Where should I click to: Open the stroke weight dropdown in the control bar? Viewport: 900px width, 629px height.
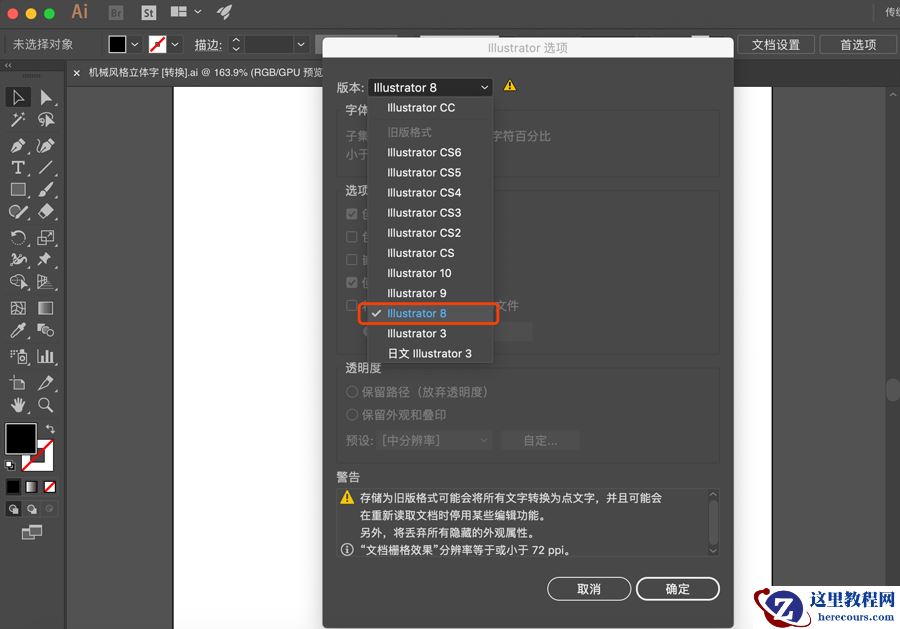coord(300,44)
